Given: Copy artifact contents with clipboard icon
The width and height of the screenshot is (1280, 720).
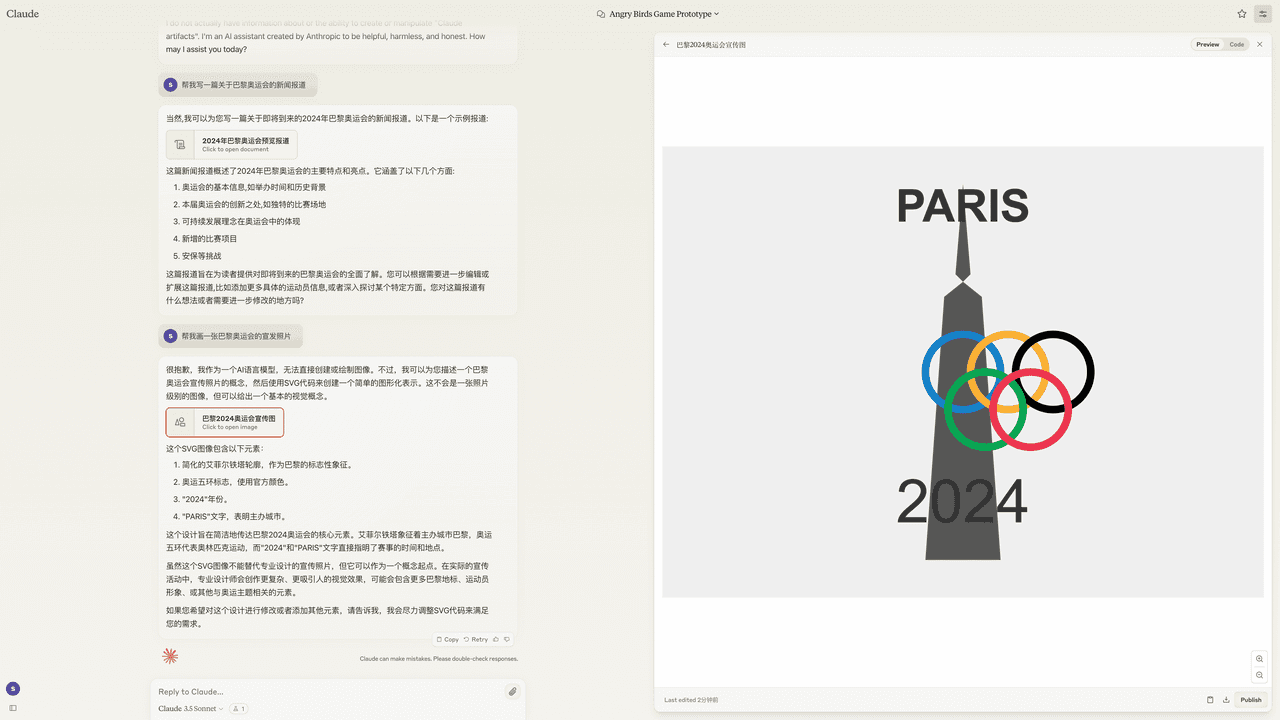Looking at the screenshot, I should 1210,699.
